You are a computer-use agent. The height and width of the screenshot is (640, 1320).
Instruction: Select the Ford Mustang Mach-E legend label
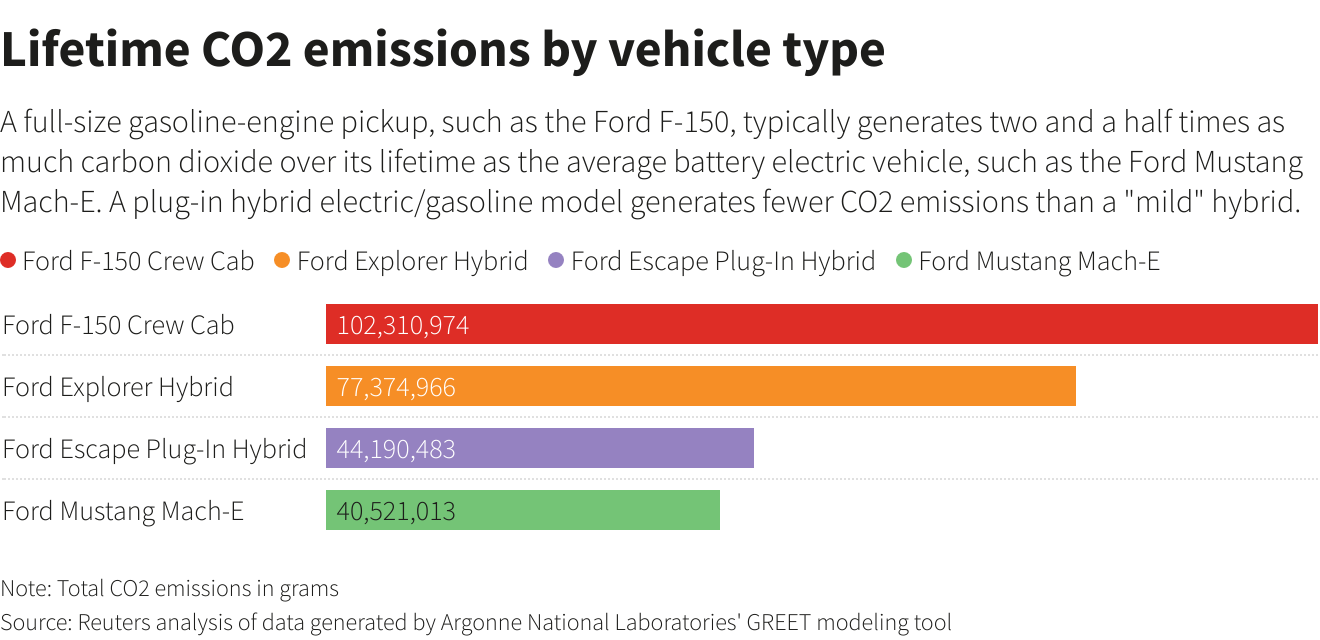(x=1039, y=262)
